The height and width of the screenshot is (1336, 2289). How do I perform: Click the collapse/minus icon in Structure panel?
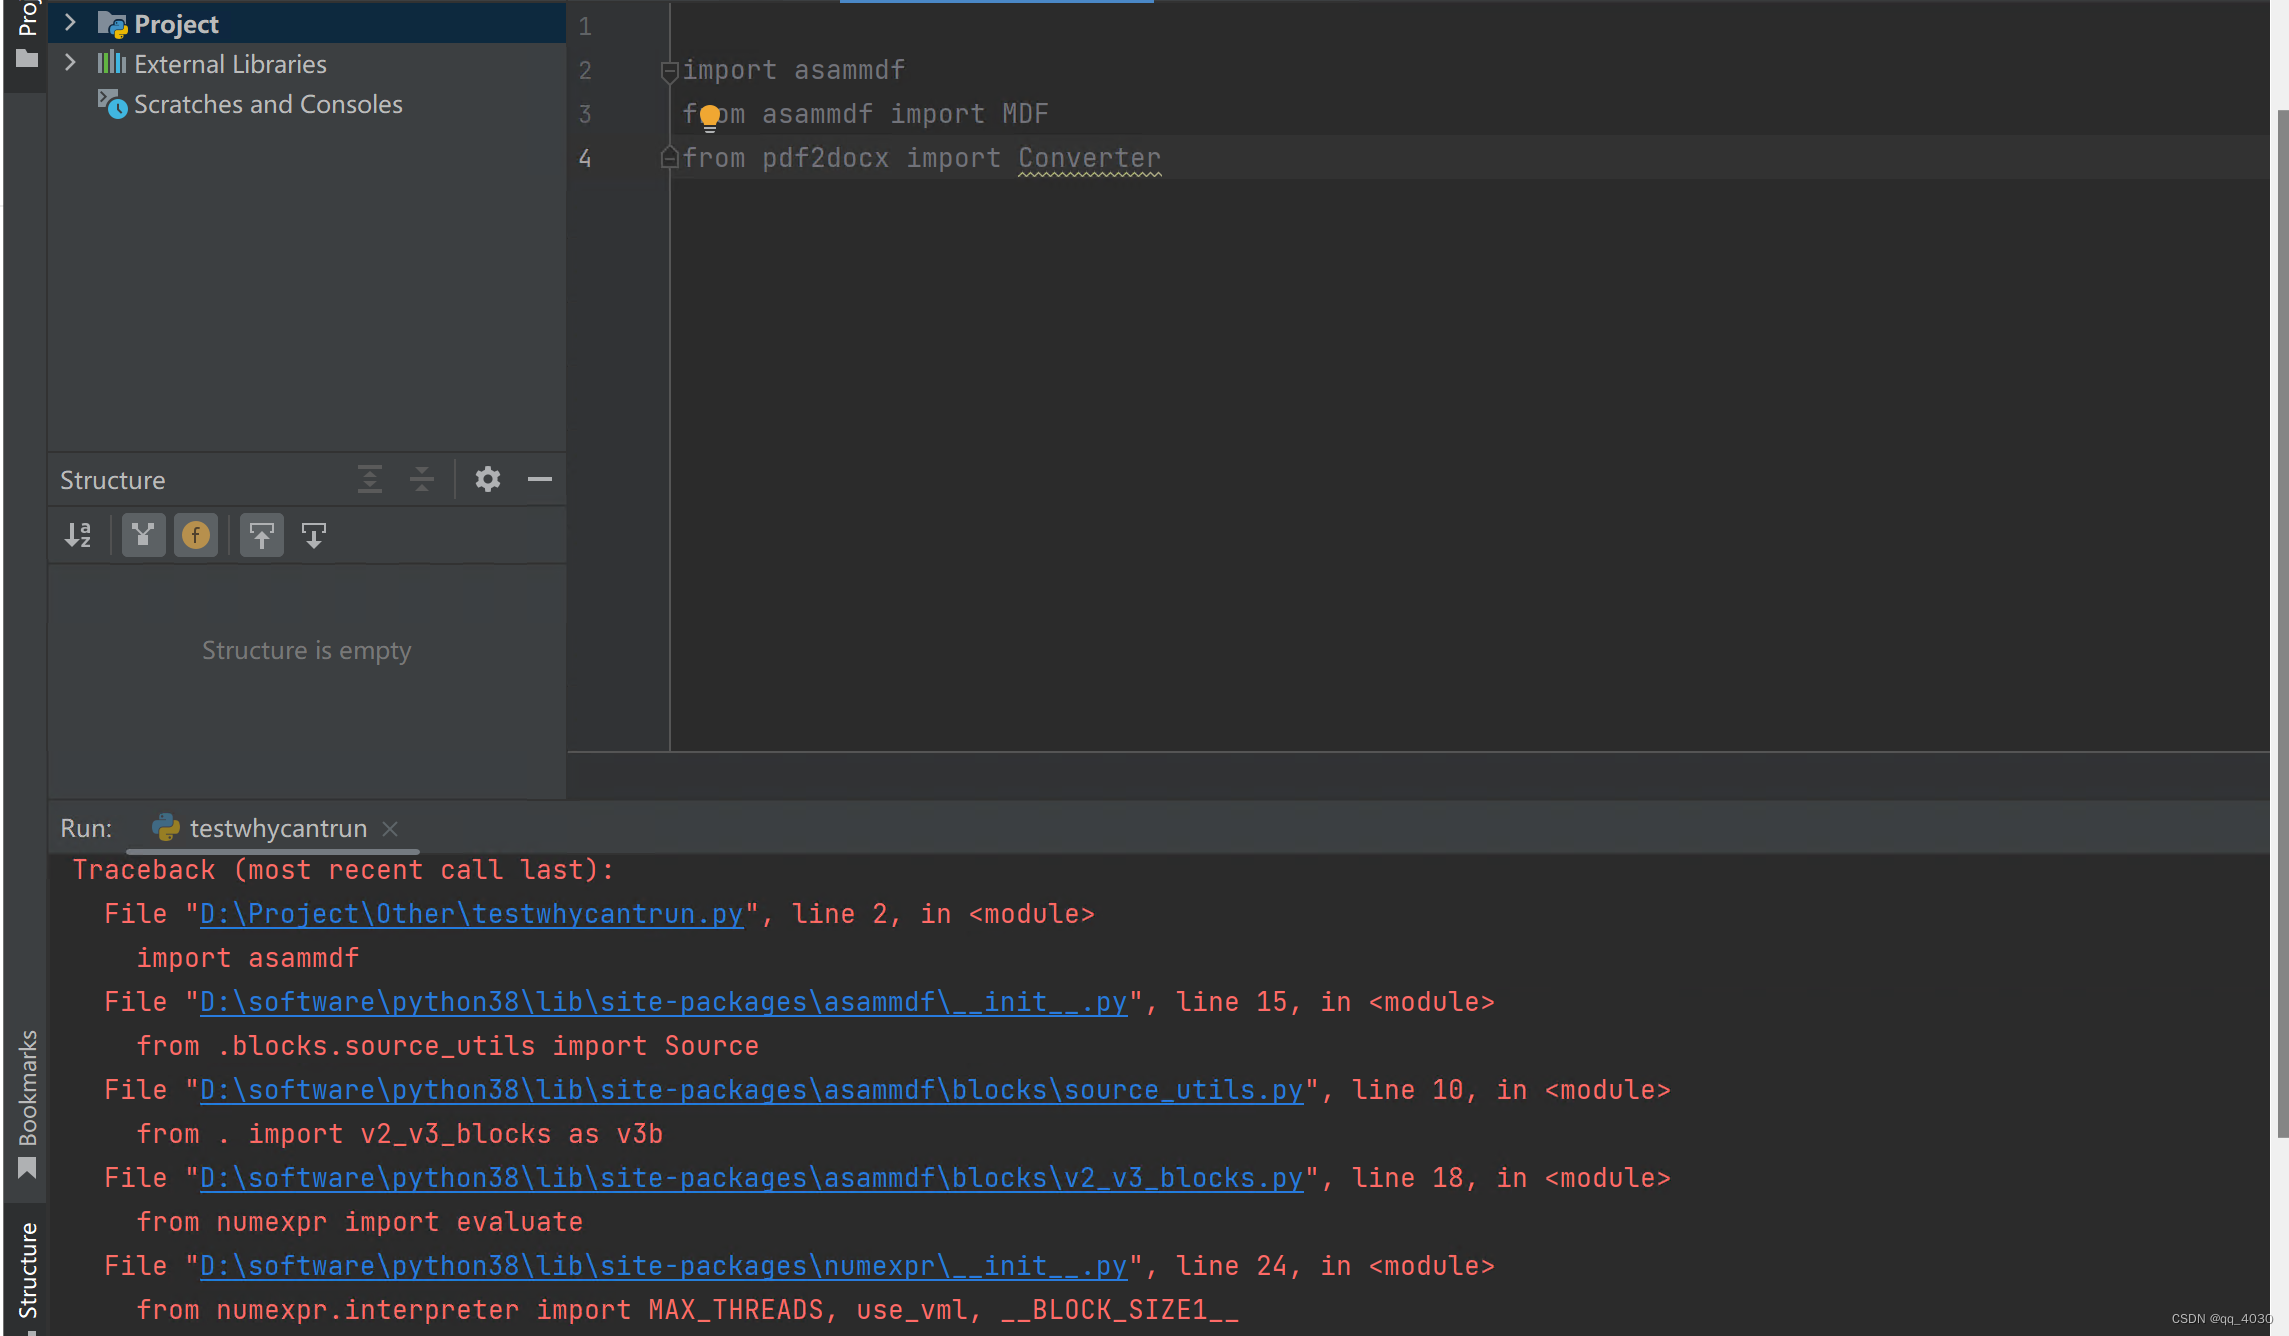[x=540, y=480]
